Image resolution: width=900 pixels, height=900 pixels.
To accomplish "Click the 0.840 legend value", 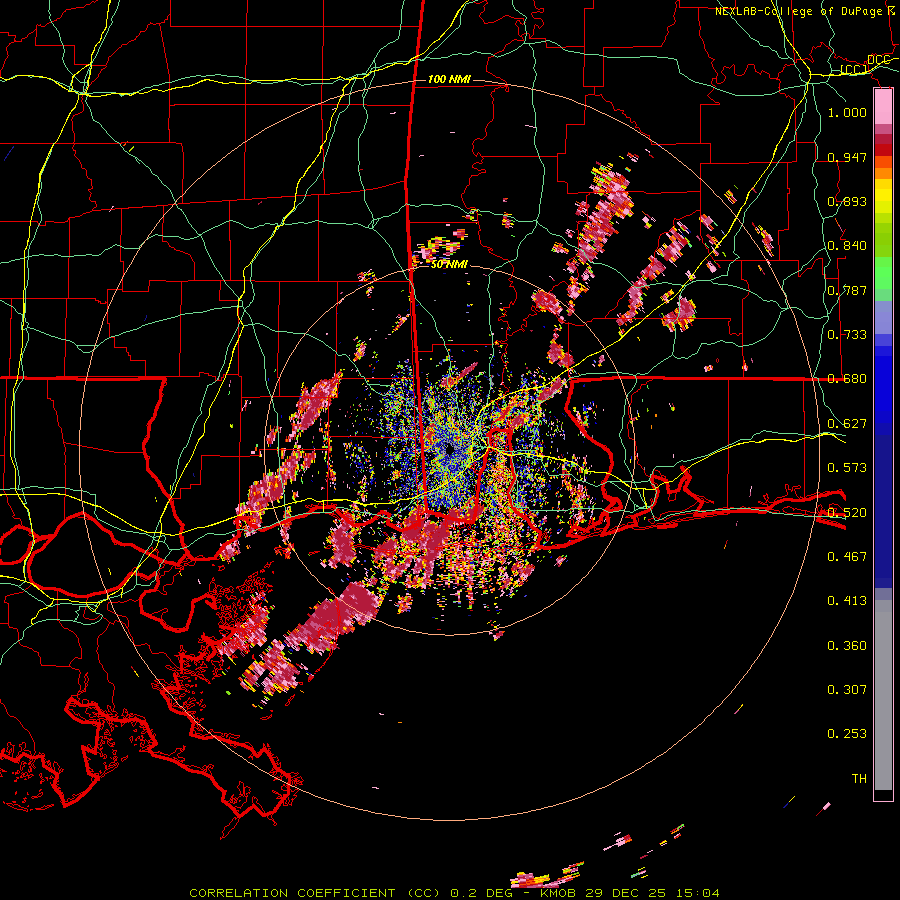I will (x=847, y=246).
